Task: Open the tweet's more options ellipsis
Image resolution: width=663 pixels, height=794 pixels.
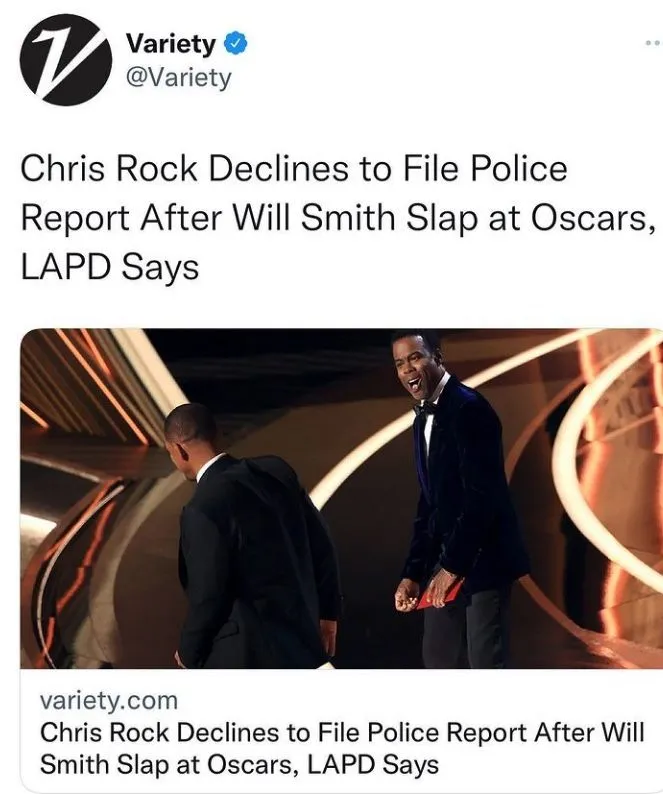Action: coord(653,44)
